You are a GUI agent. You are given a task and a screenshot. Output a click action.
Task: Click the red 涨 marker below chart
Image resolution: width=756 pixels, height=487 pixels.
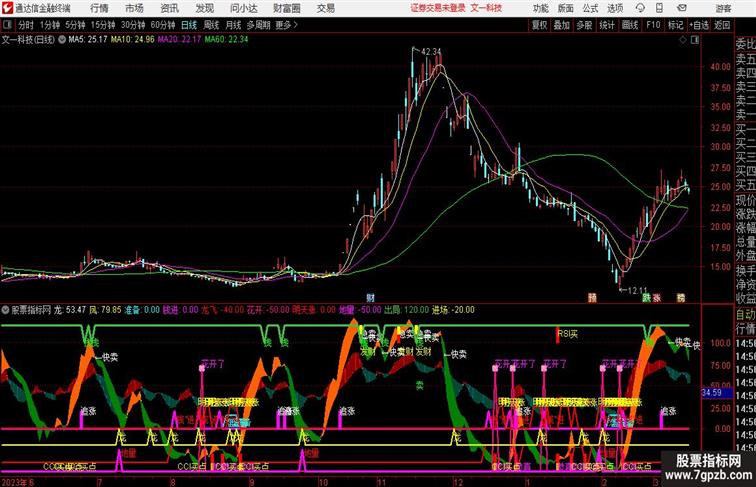coord(656,298)
